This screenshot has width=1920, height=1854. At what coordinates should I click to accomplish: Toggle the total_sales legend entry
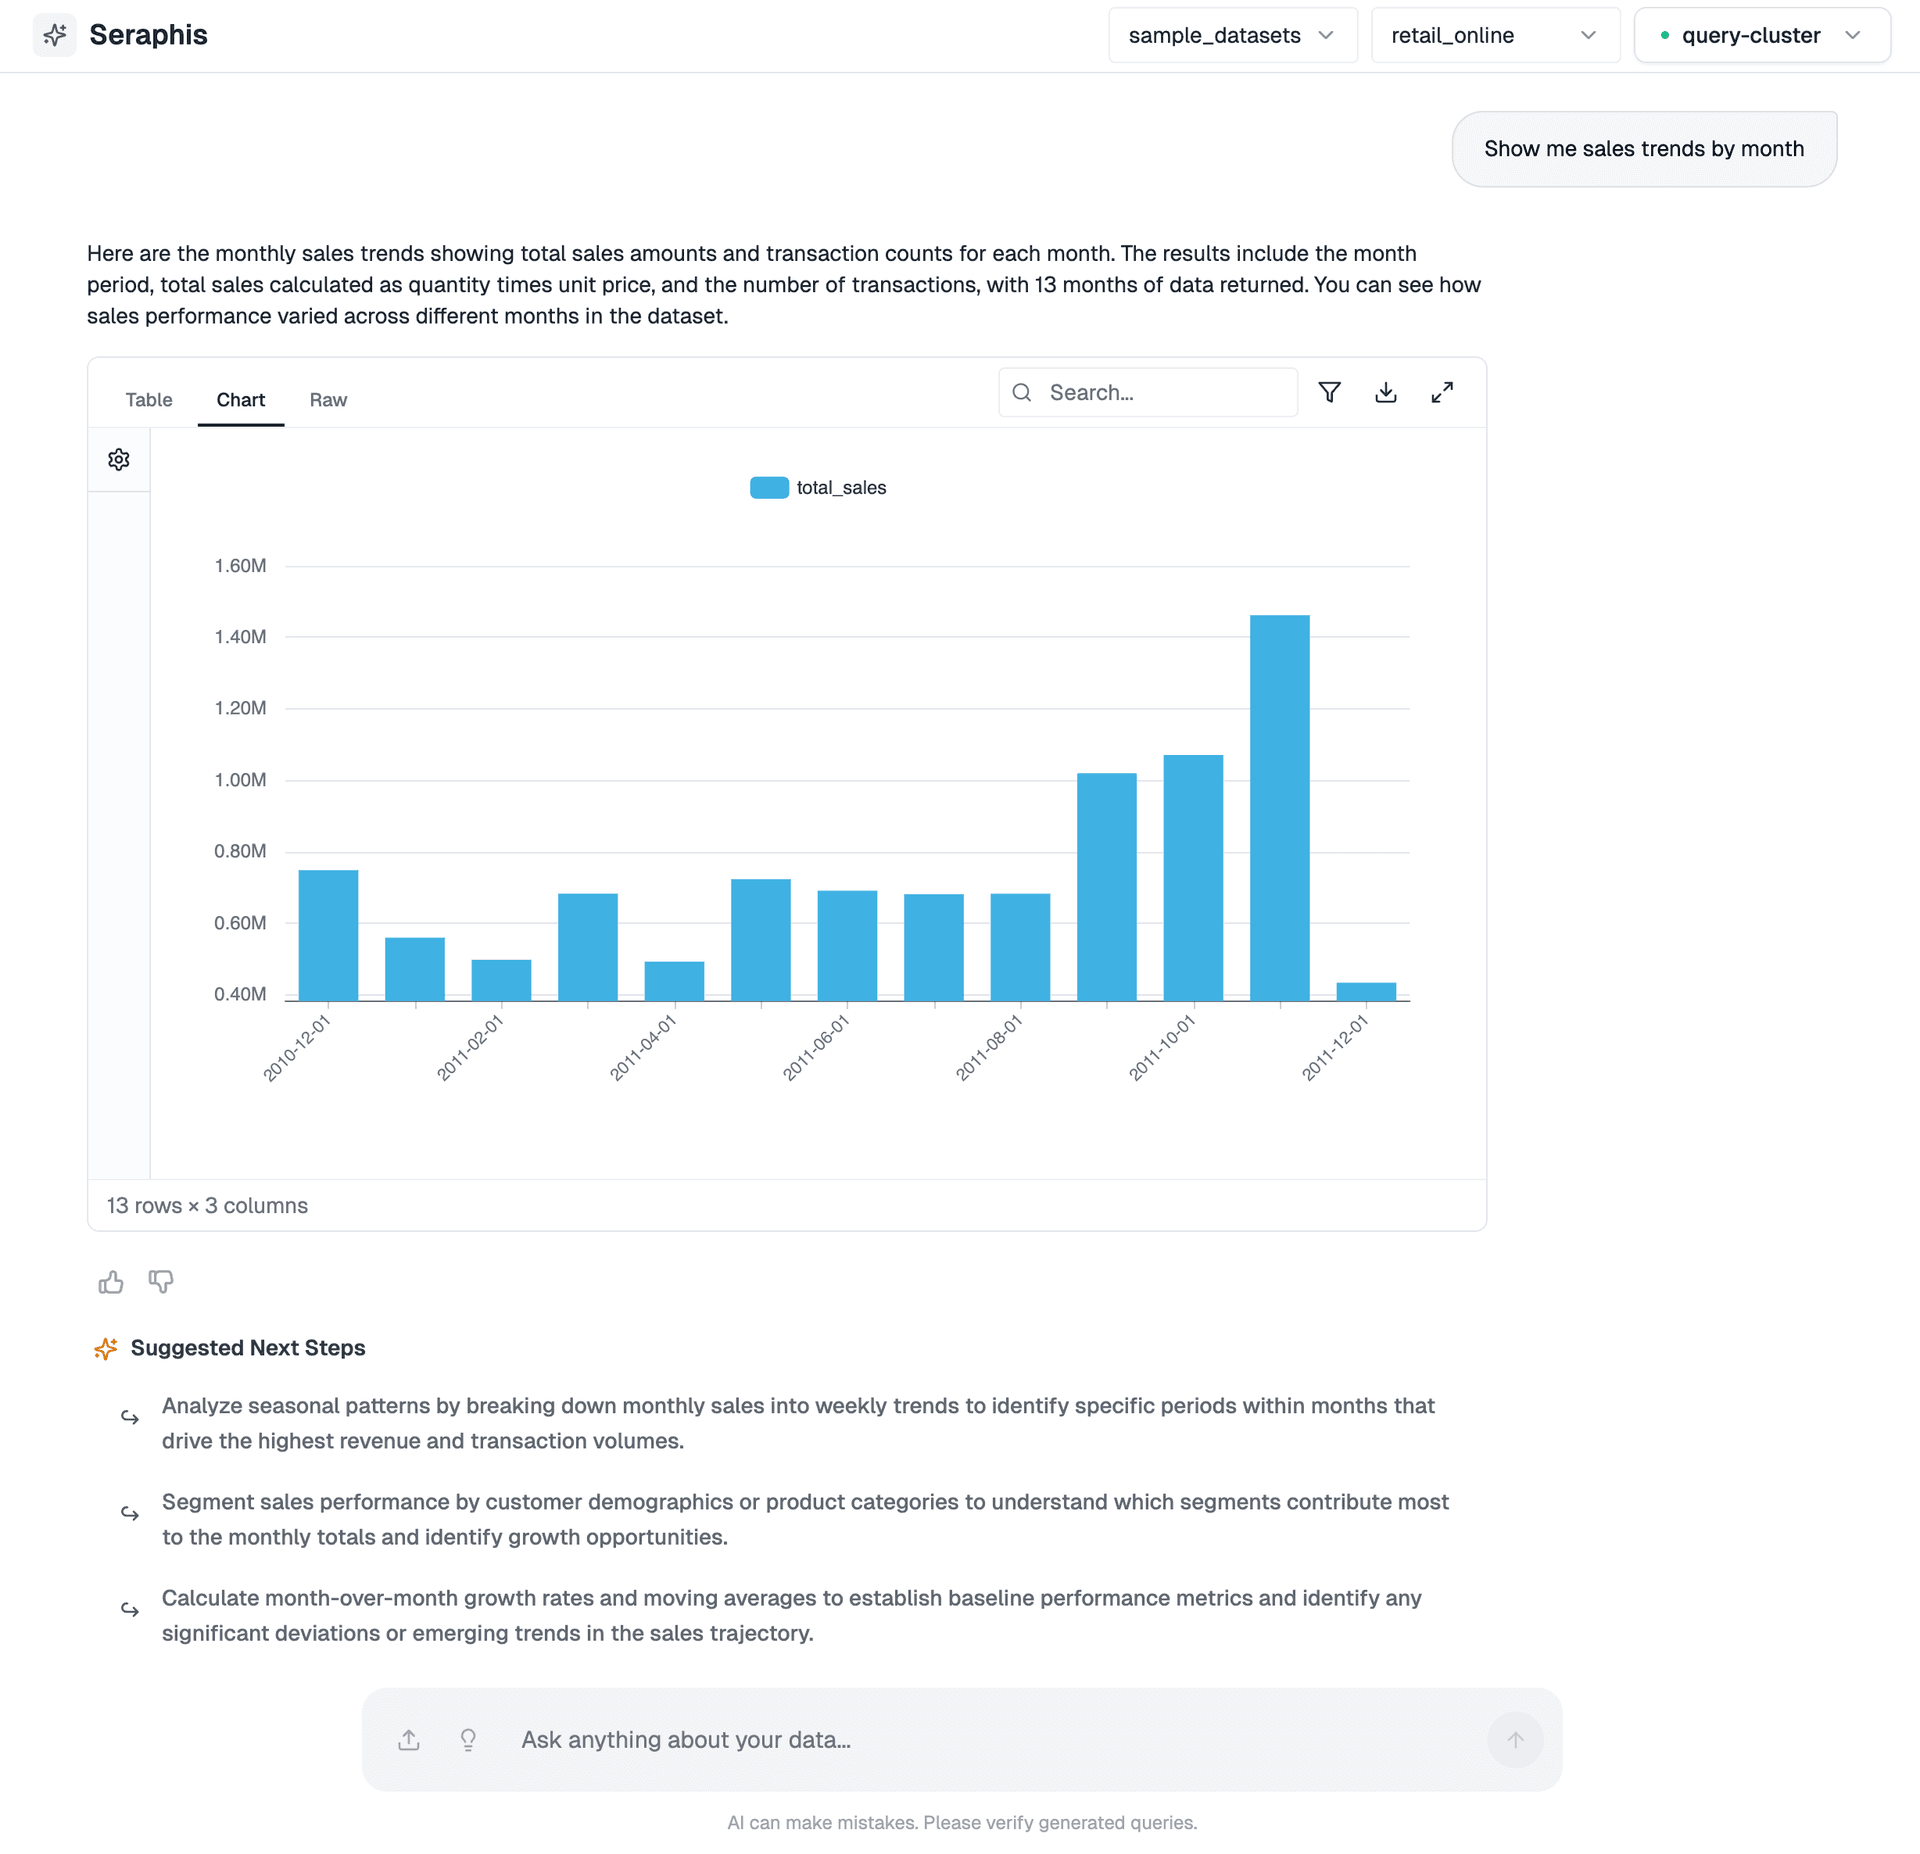pyautogui.click(x=818, y=487)
